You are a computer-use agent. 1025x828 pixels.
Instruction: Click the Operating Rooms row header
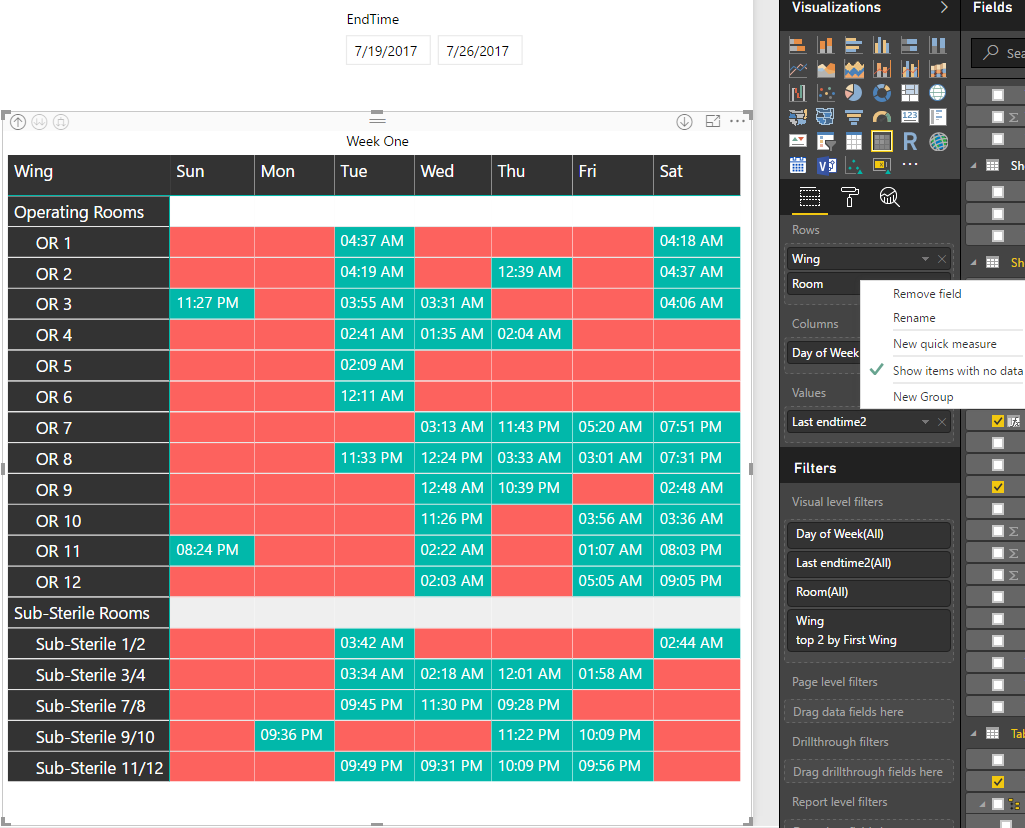[89, 212]
